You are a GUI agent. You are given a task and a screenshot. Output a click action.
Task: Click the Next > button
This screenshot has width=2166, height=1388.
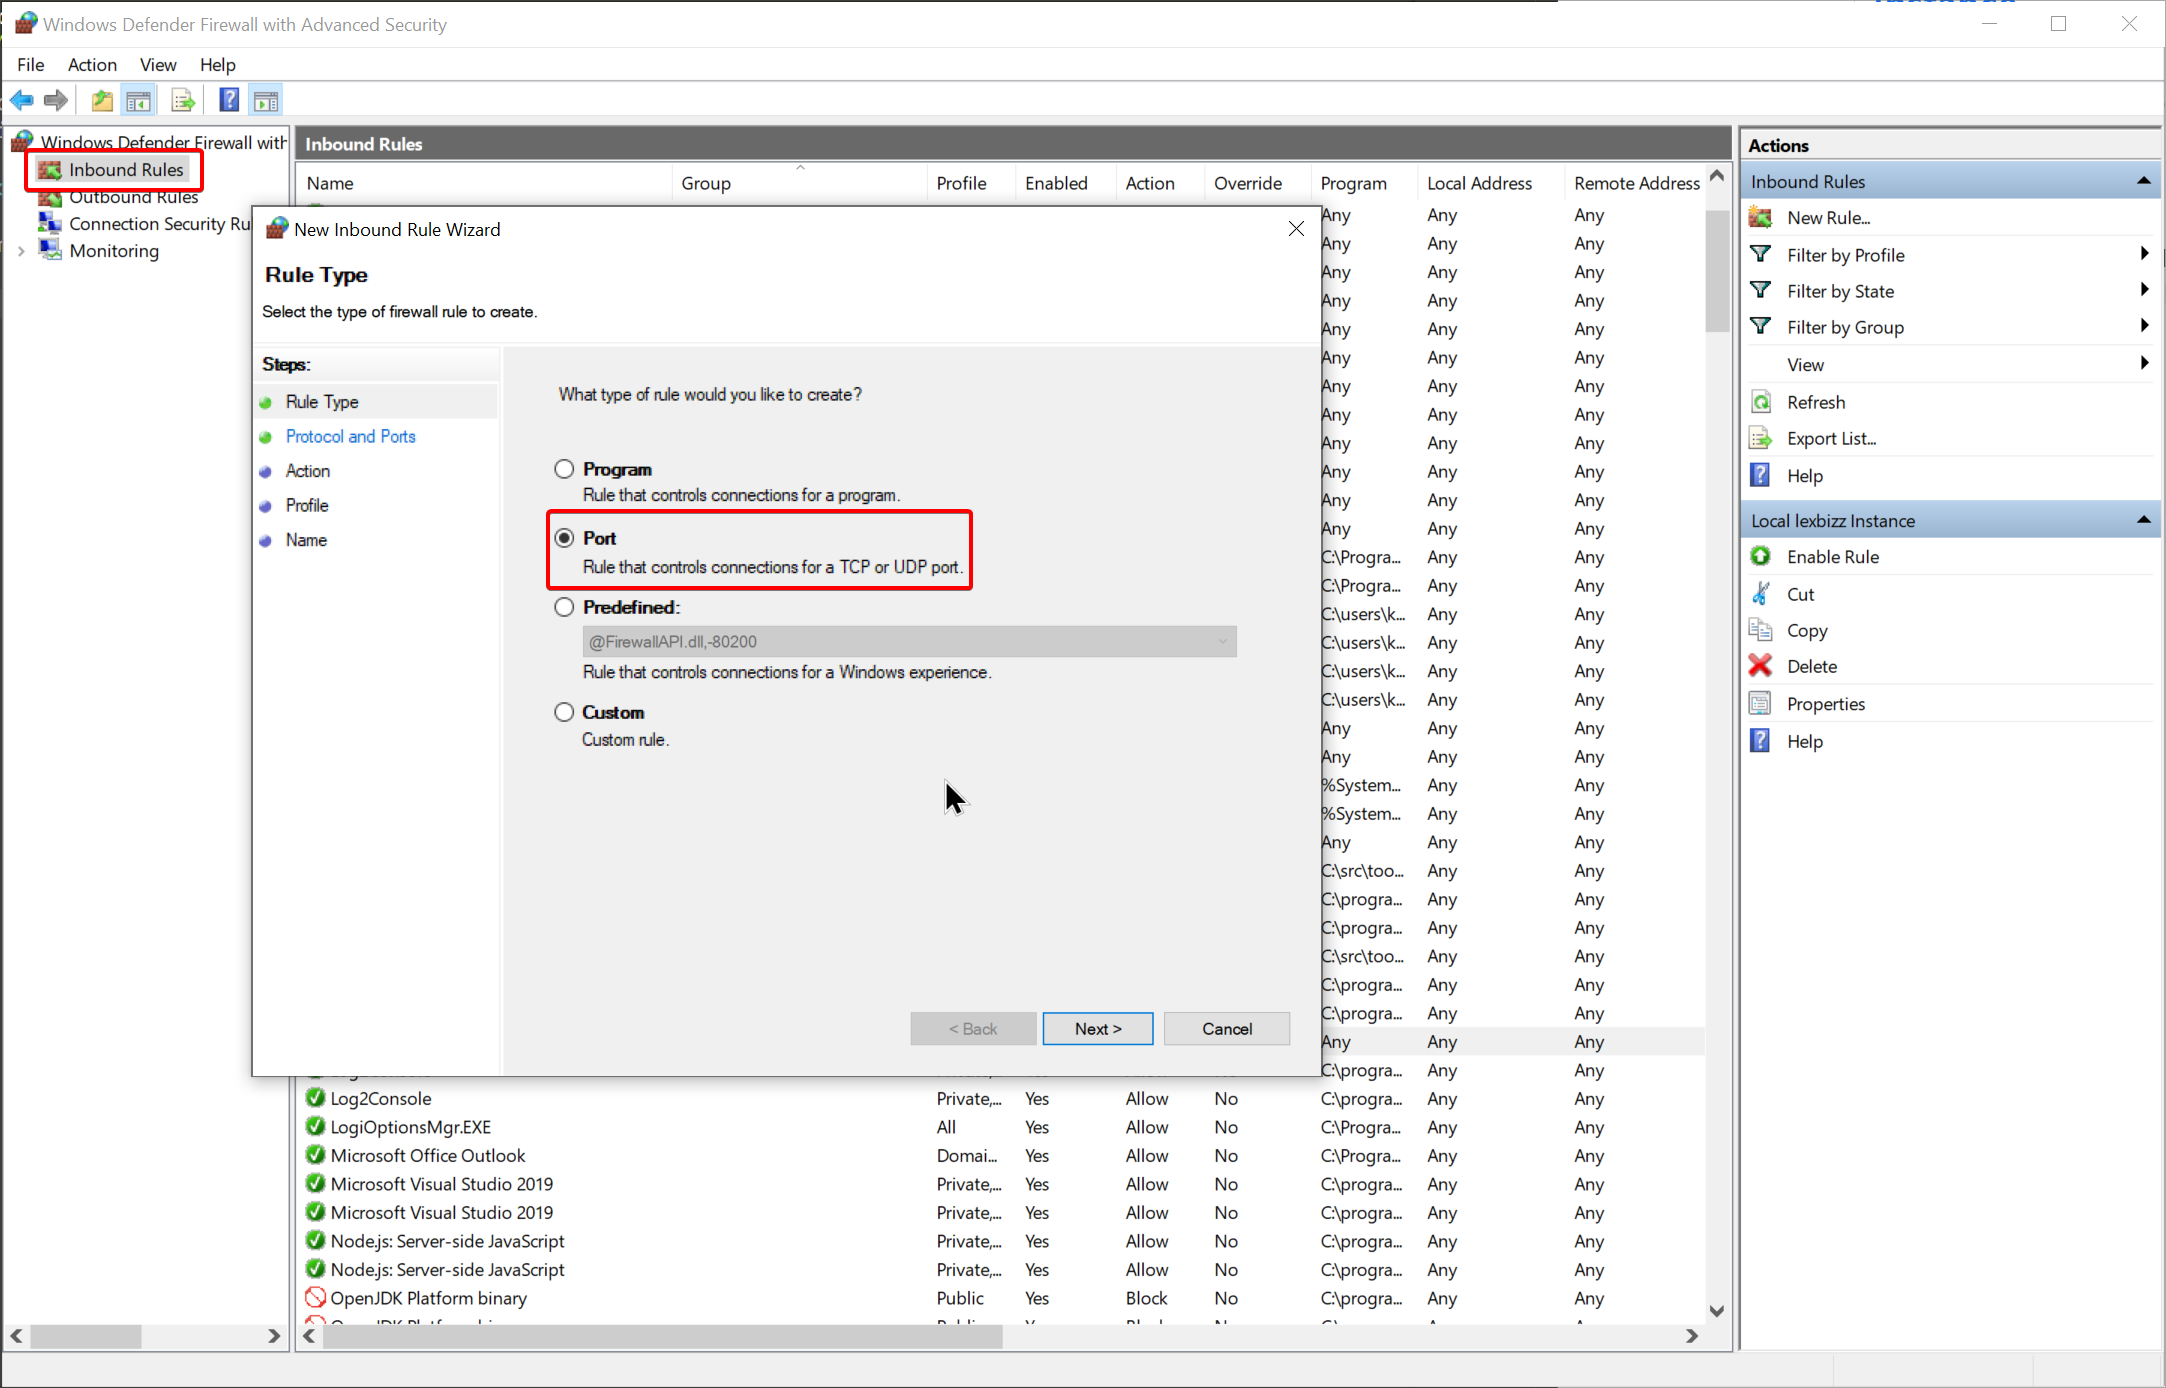point(1098,1028)
